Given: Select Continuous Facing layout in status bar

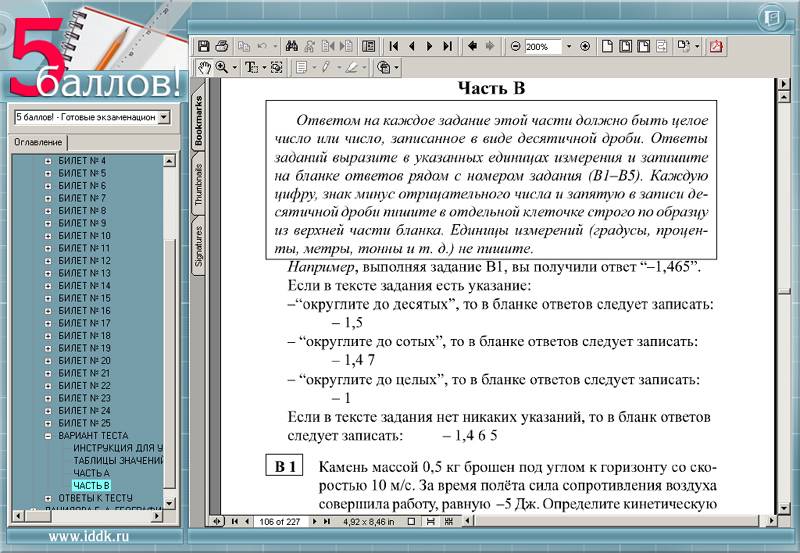Looking at the screenshot, I should [x=449, y=521].
